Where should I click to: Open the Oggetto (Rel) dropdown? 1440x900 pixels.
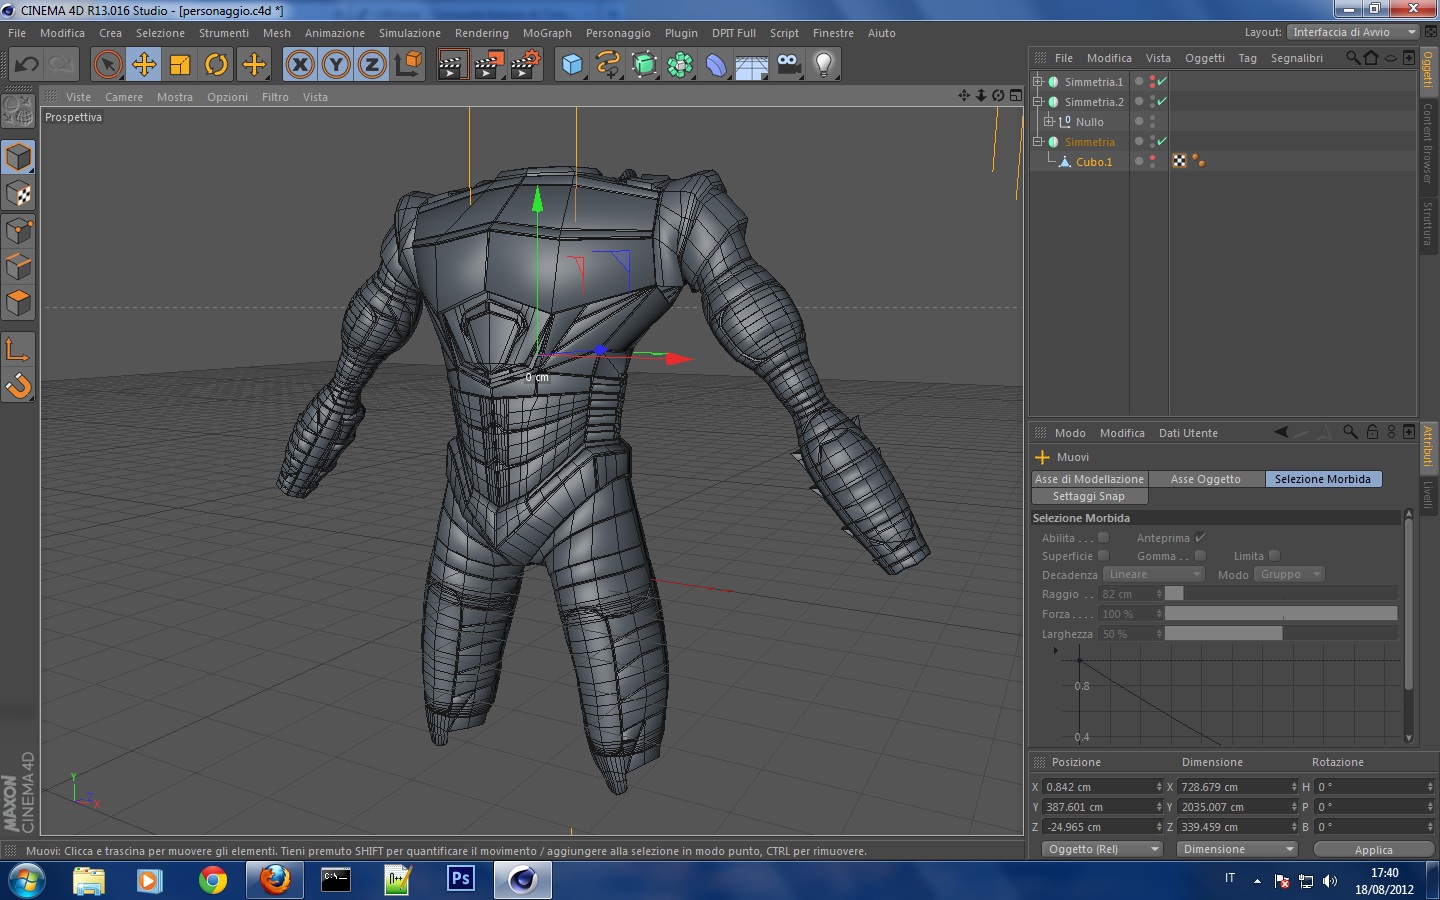click(1101, 849)
